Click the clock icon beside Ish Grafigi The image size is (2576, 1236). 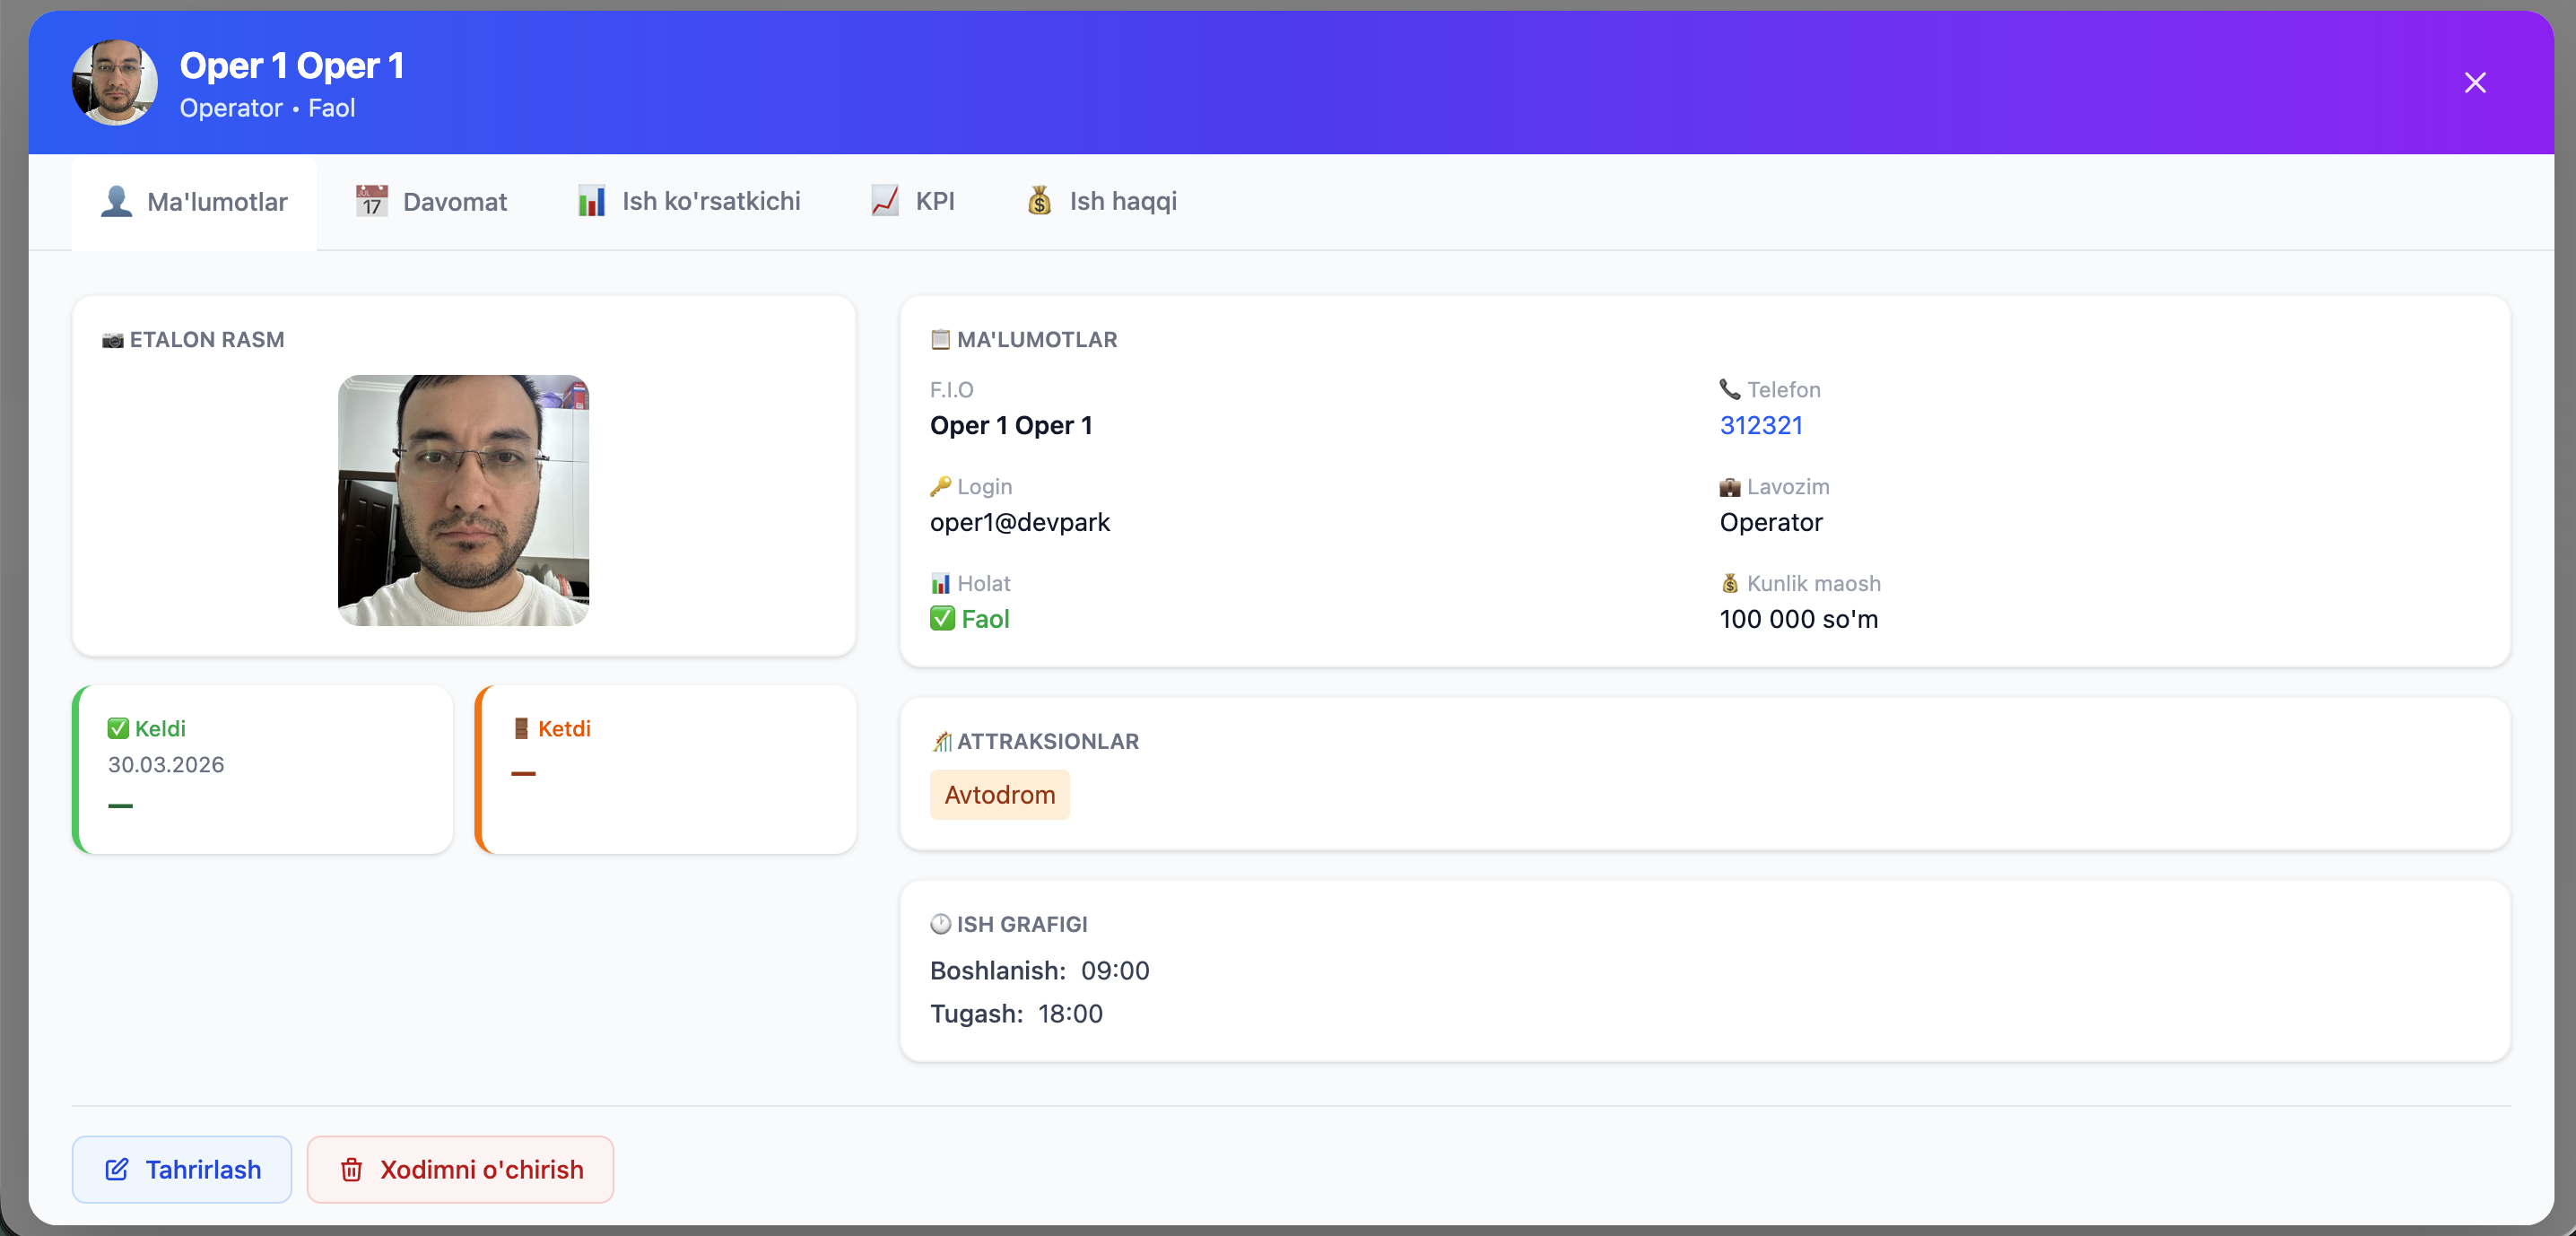coord(940,924)
